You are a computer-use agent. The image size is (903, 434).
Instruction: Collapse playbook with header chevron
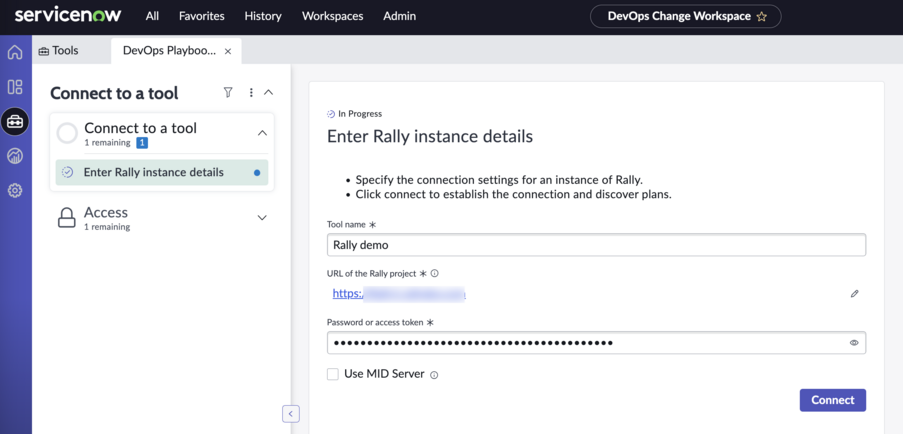[268, 92]
